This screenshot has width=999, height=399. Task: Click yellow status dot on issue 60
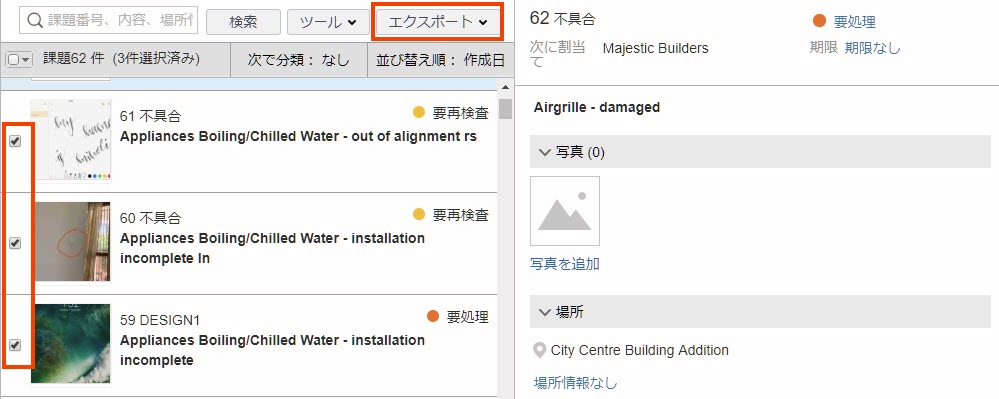coord(419,215)
